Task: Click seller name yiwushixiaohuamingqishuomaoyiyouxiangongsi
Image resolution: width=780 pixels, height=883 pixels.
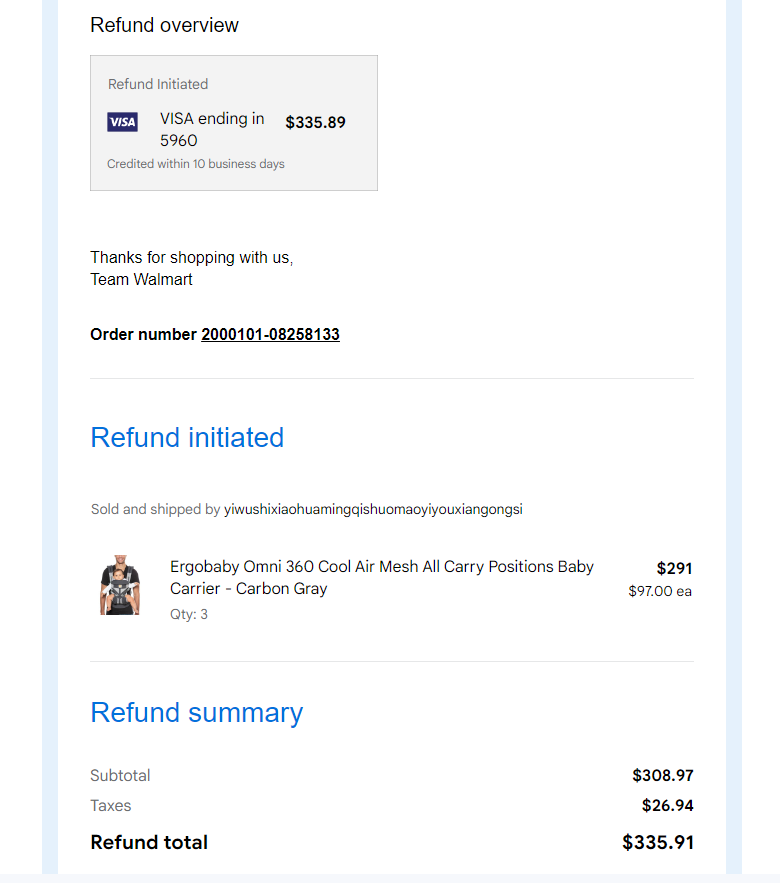Action: click(373, 509)
